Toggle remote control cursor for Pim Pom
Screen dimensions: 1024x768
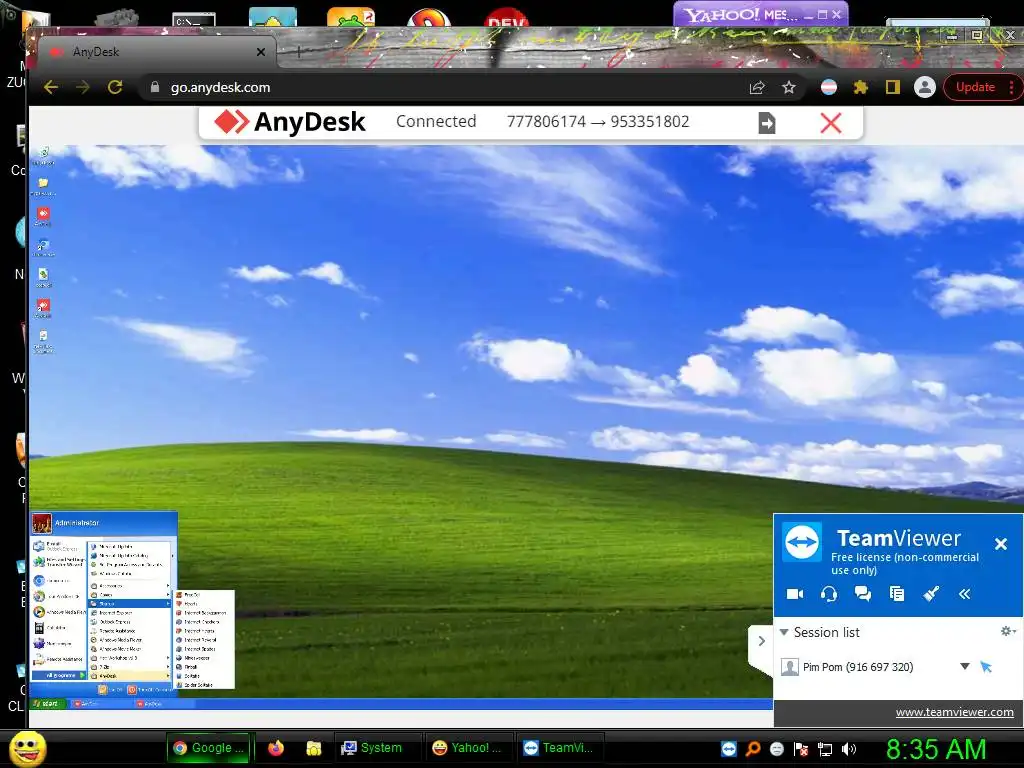986,666
